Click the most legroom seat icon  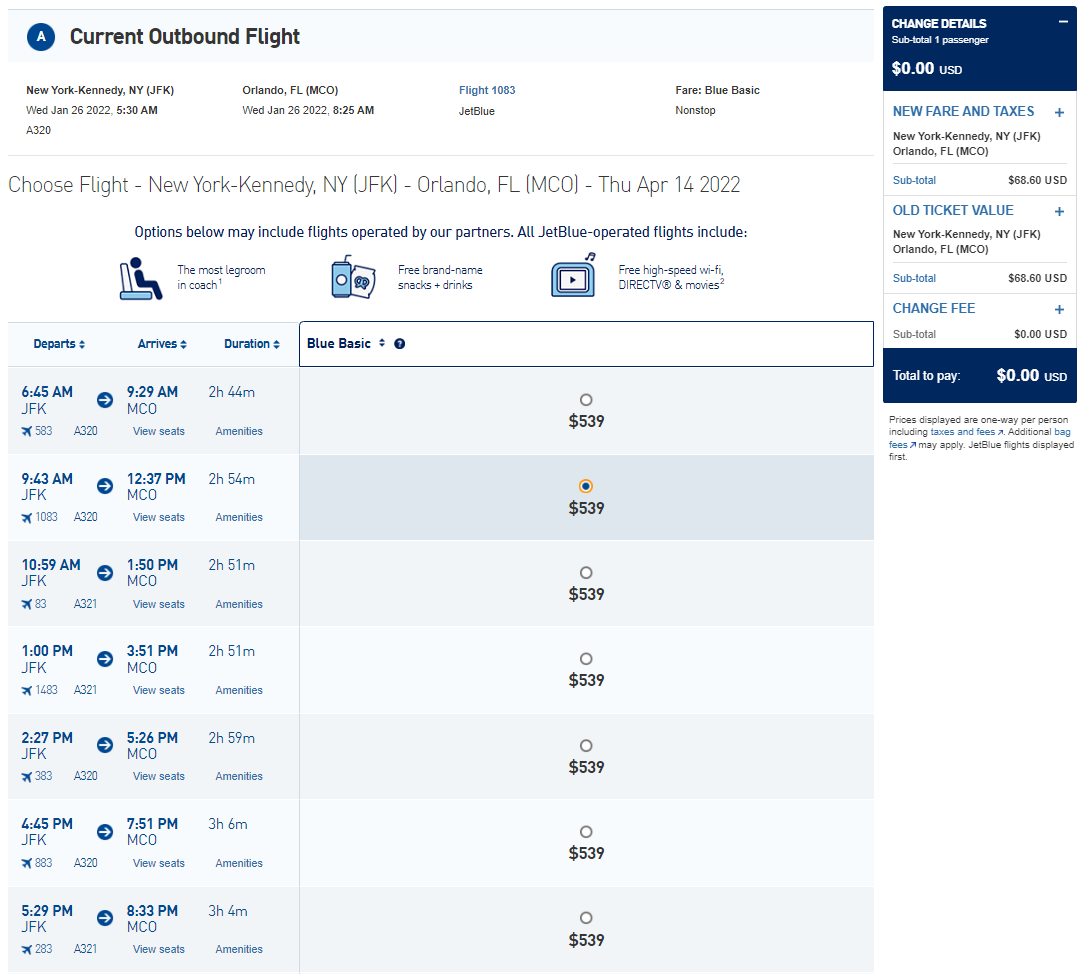click(x=140, y=278)
